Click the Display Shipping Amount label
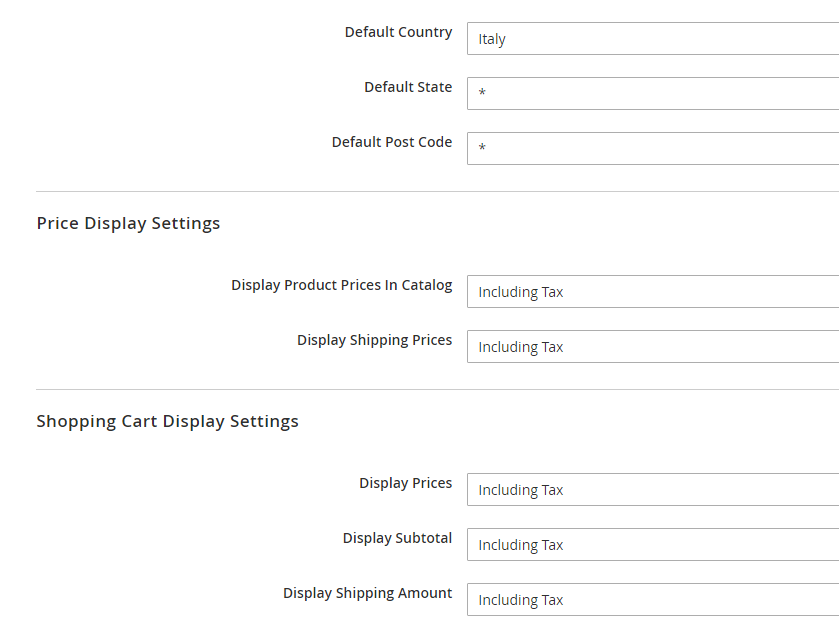This screenshot has height=628, width=839. (x=368, y=593)
